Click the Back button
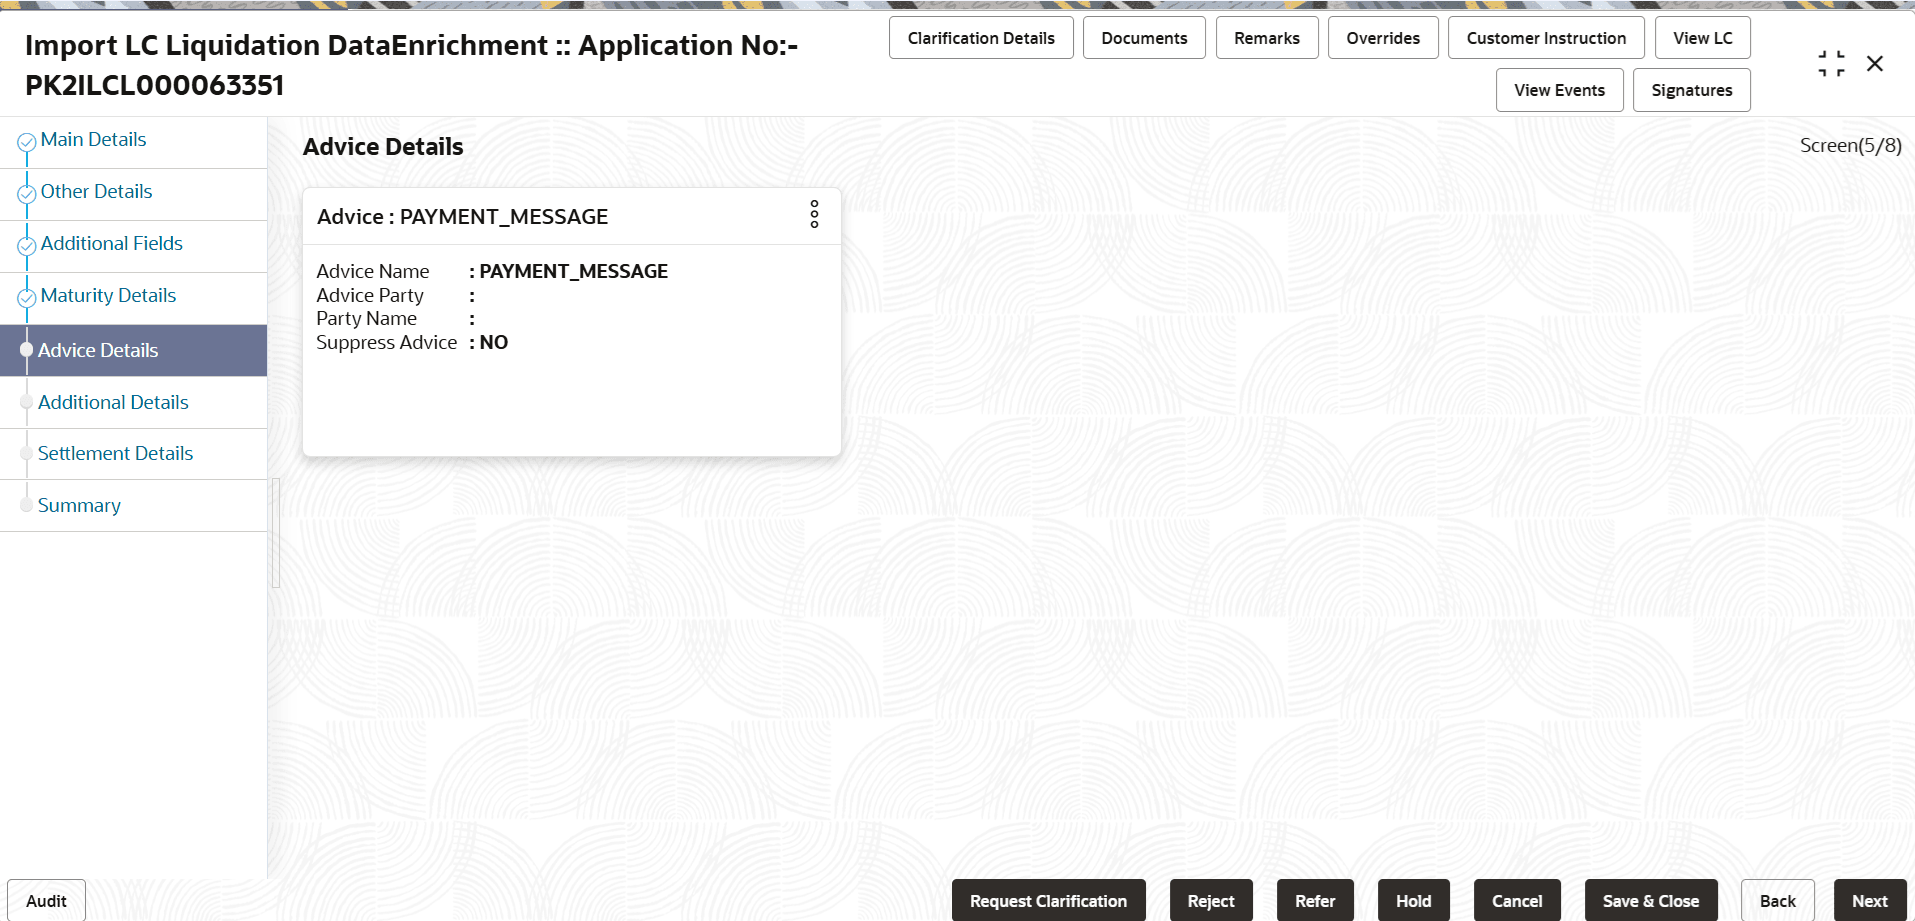 [1778, 901]
